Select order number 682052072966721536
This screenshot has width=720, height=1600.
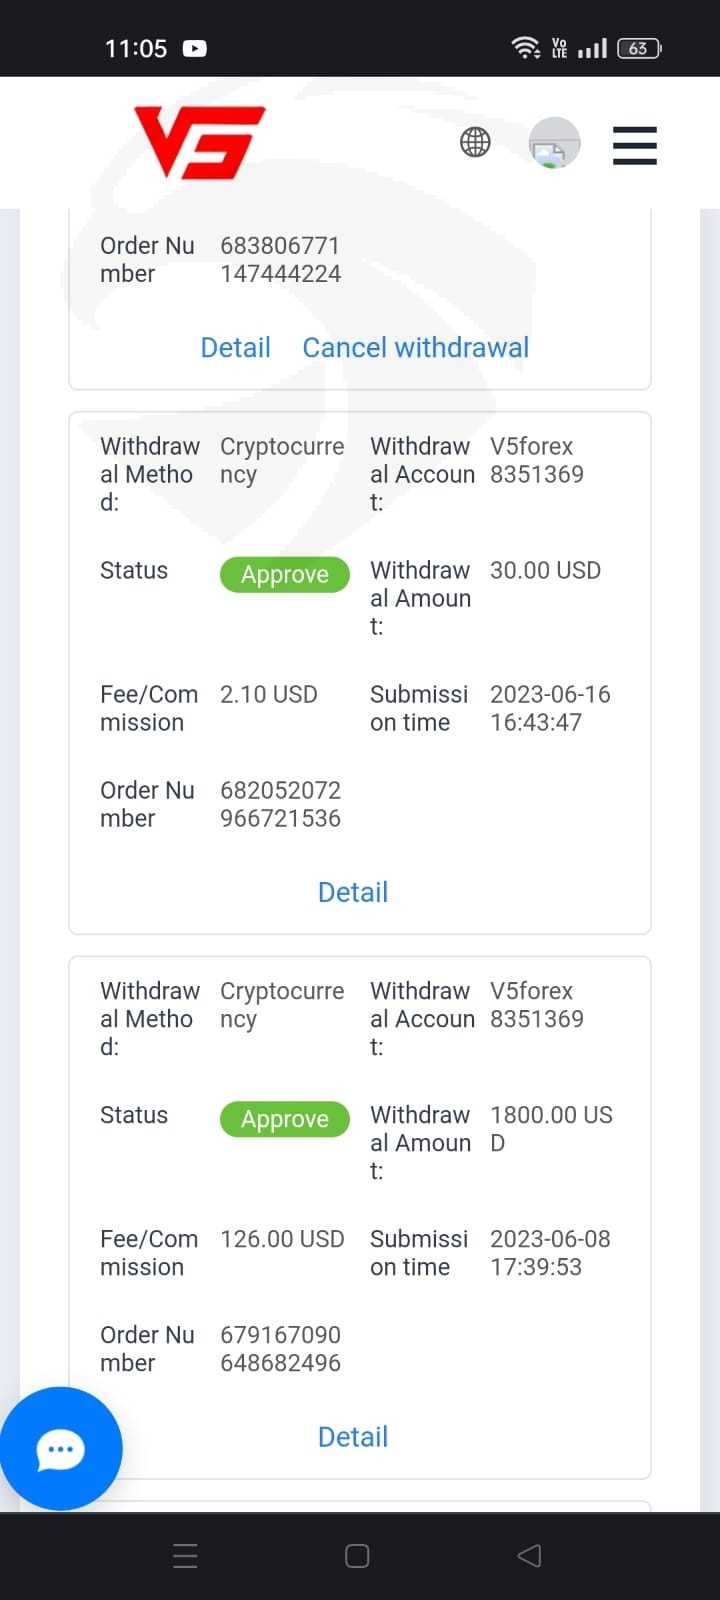pos(280,804)
